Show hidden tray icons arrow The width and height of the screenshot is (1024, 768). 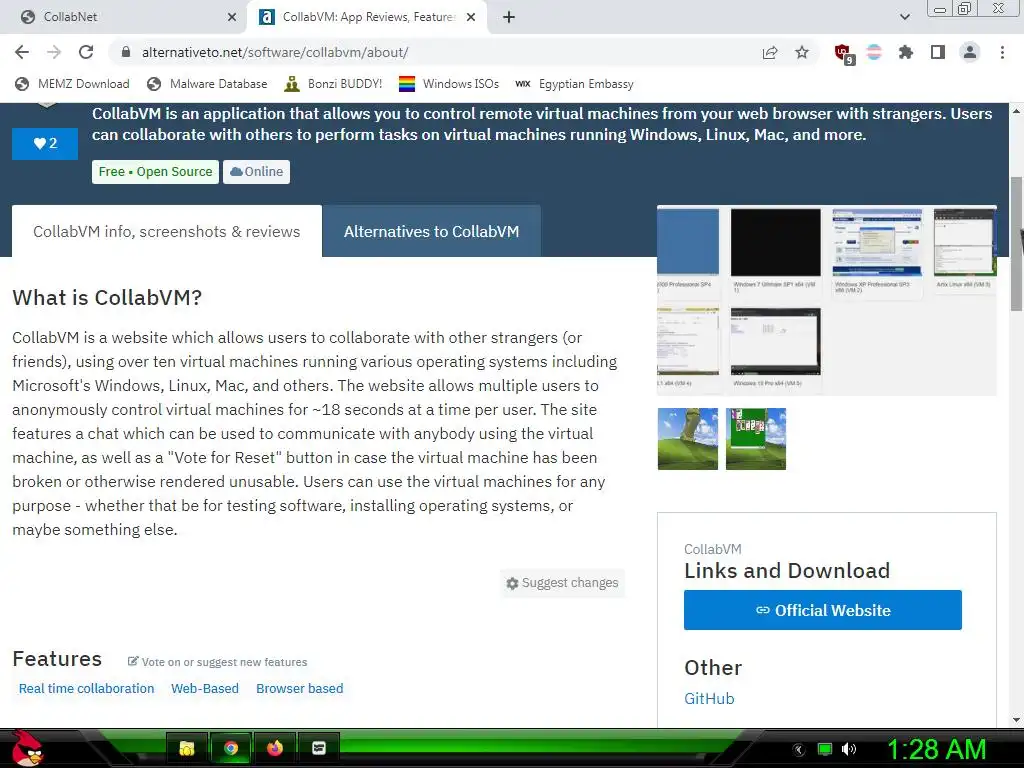pyautogui.click(x=799, y=750)
